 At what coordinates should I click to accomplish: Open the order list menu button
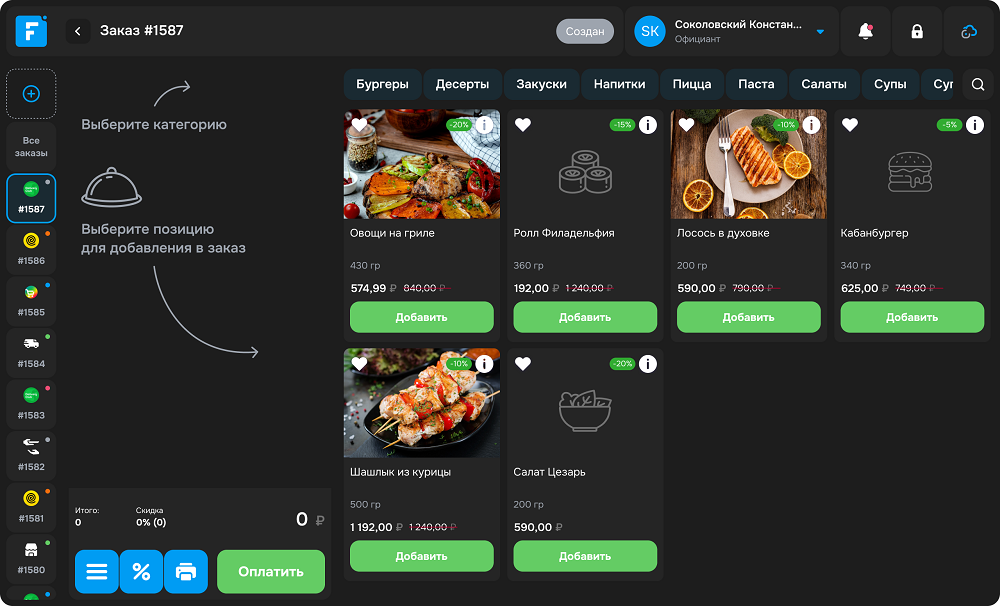tap(97, 572)
